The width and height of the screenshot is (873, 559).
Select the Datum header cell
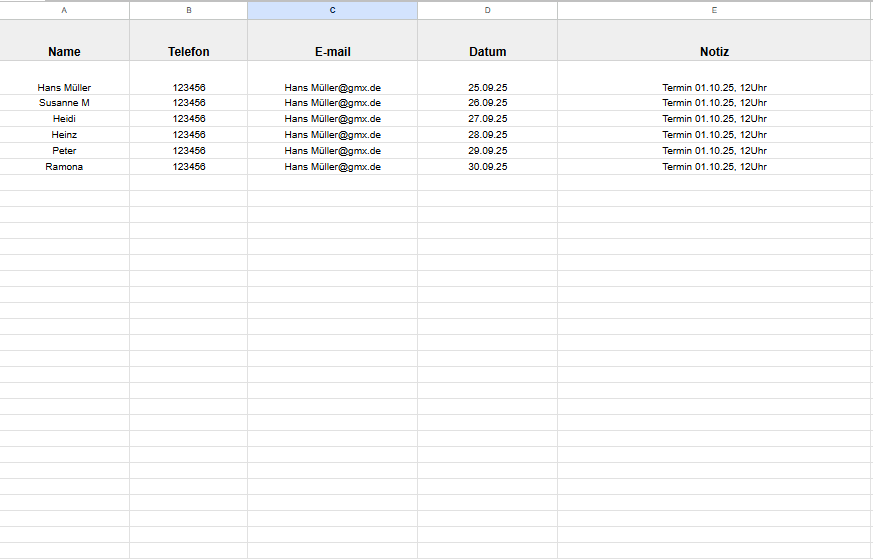coord(487,51)
